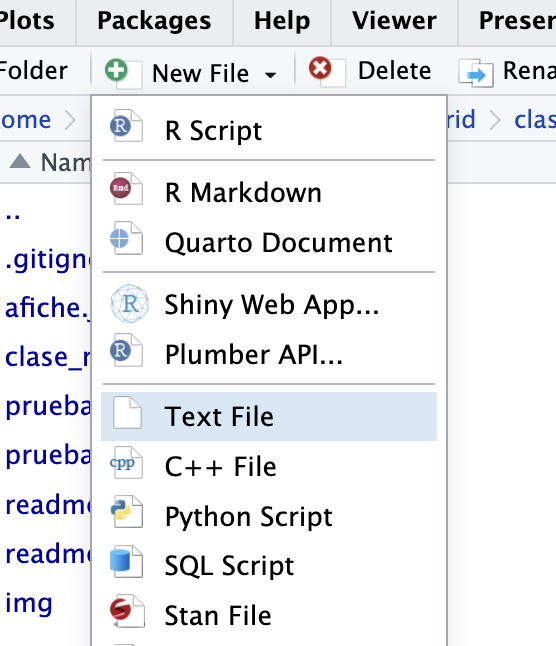Go to Home in the breadcrumb
Image resolution: width=556 pixels, height=646 pixels.
tap(26, 120)
